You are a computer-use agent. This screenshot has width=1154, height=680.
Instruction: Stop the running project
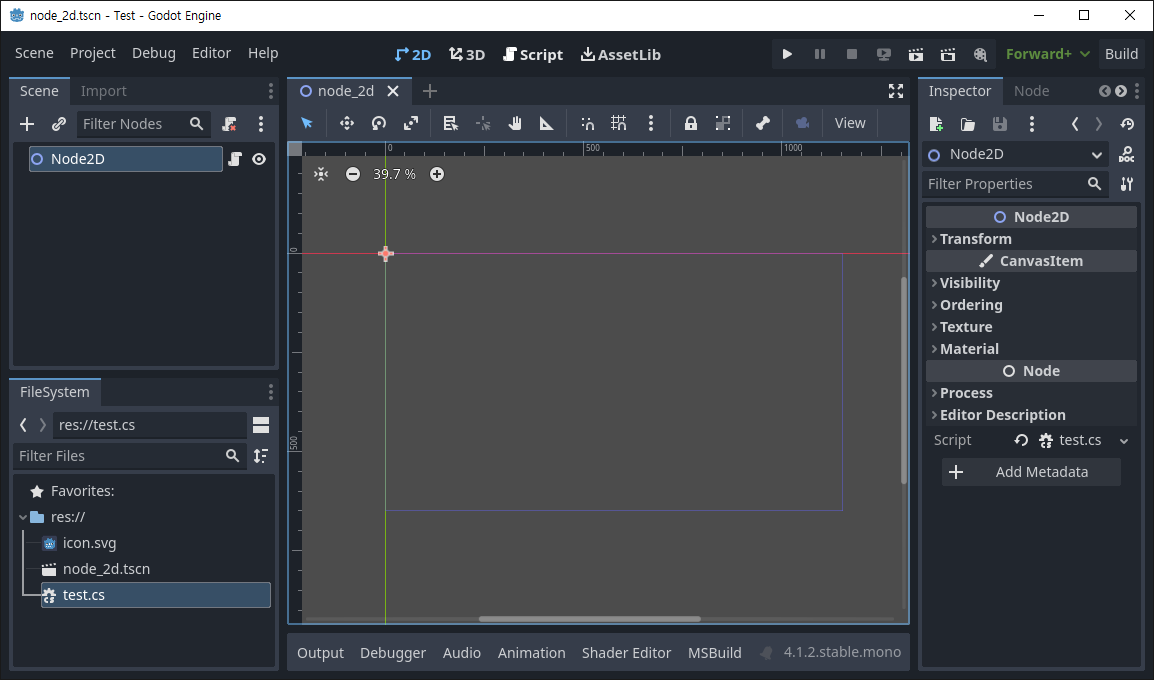click(x=852, y=54)
